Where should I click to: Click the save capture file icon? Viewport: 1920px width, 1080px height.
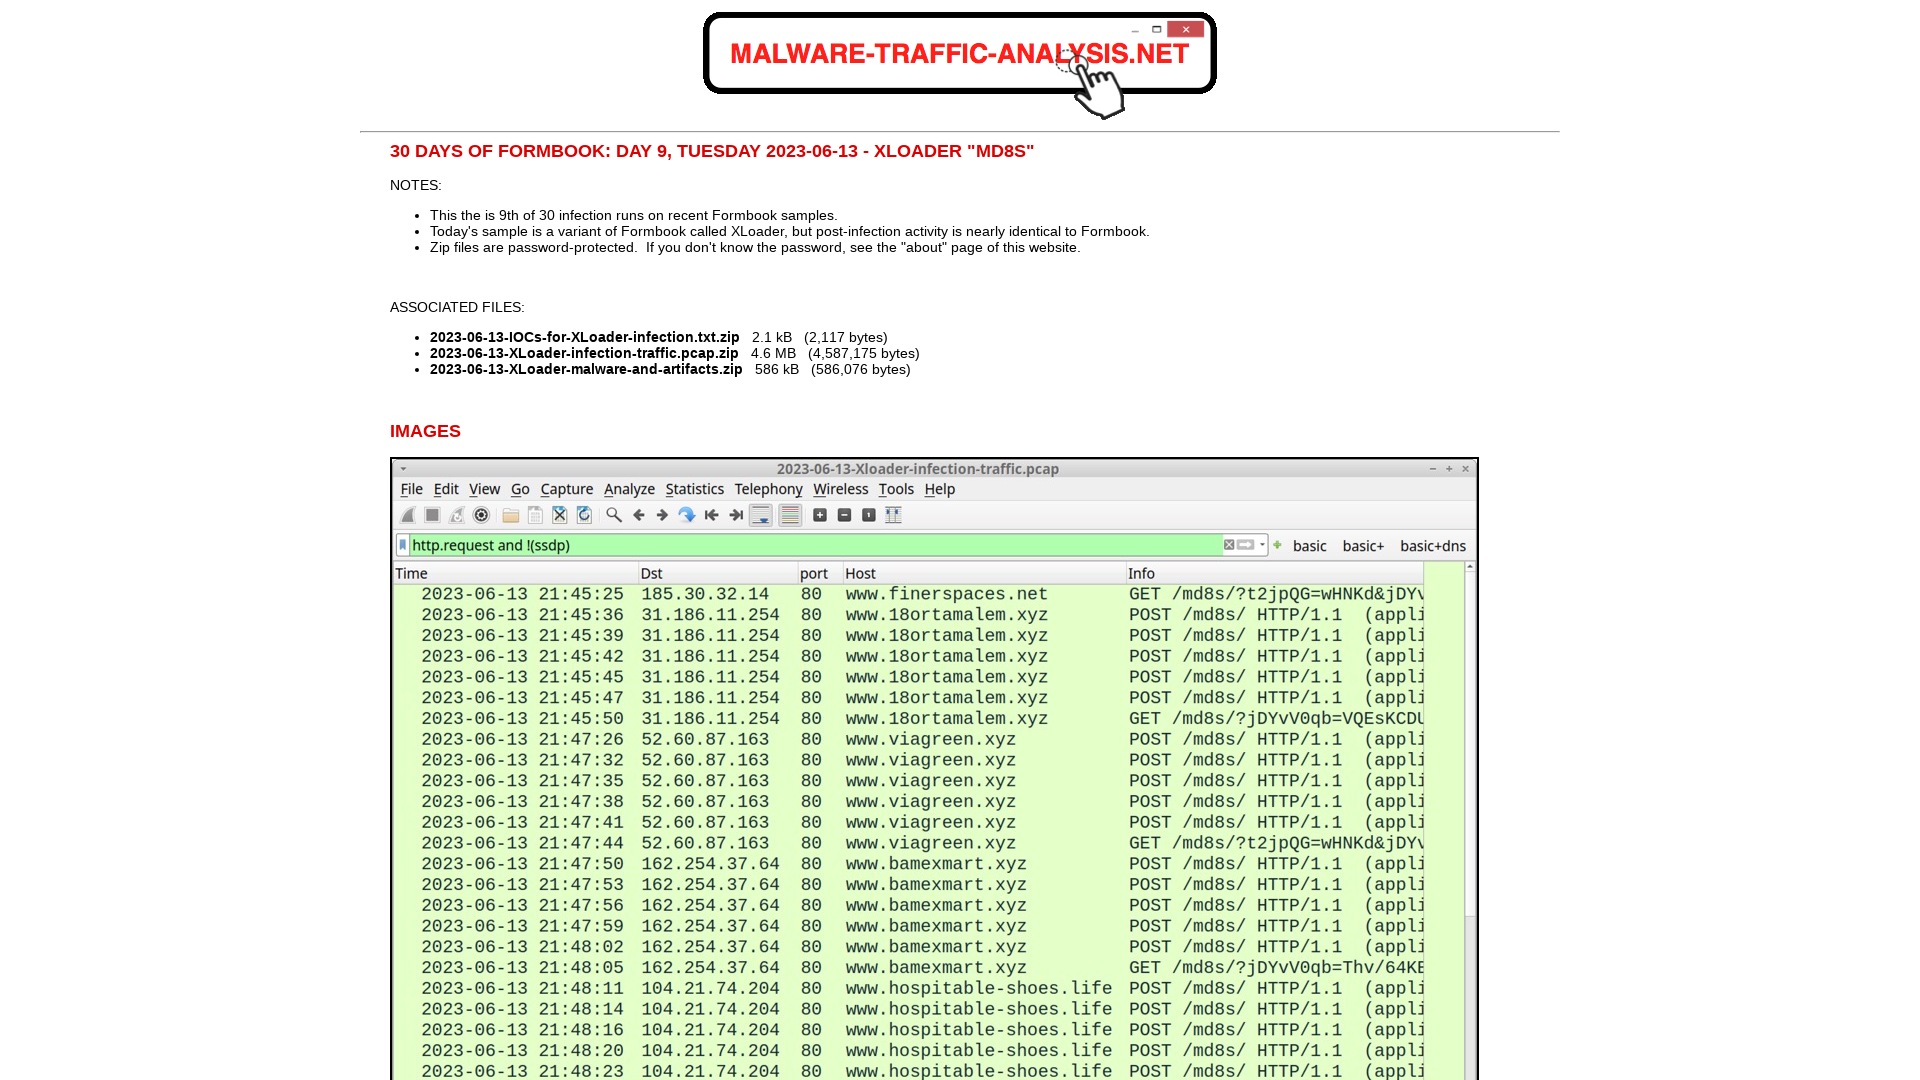tap(535, 515)
